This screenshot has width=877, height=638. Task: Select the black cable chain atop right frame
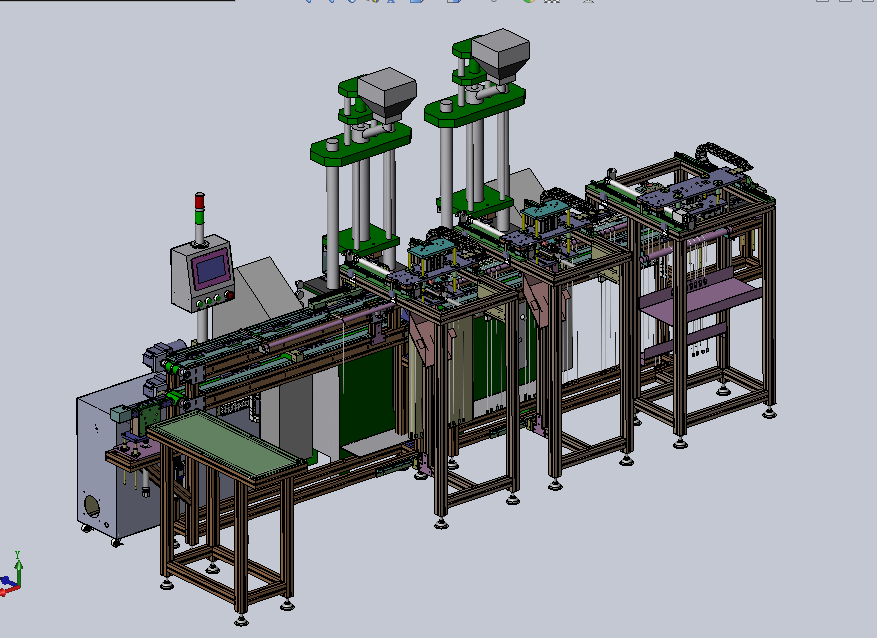tap(724, 154)
